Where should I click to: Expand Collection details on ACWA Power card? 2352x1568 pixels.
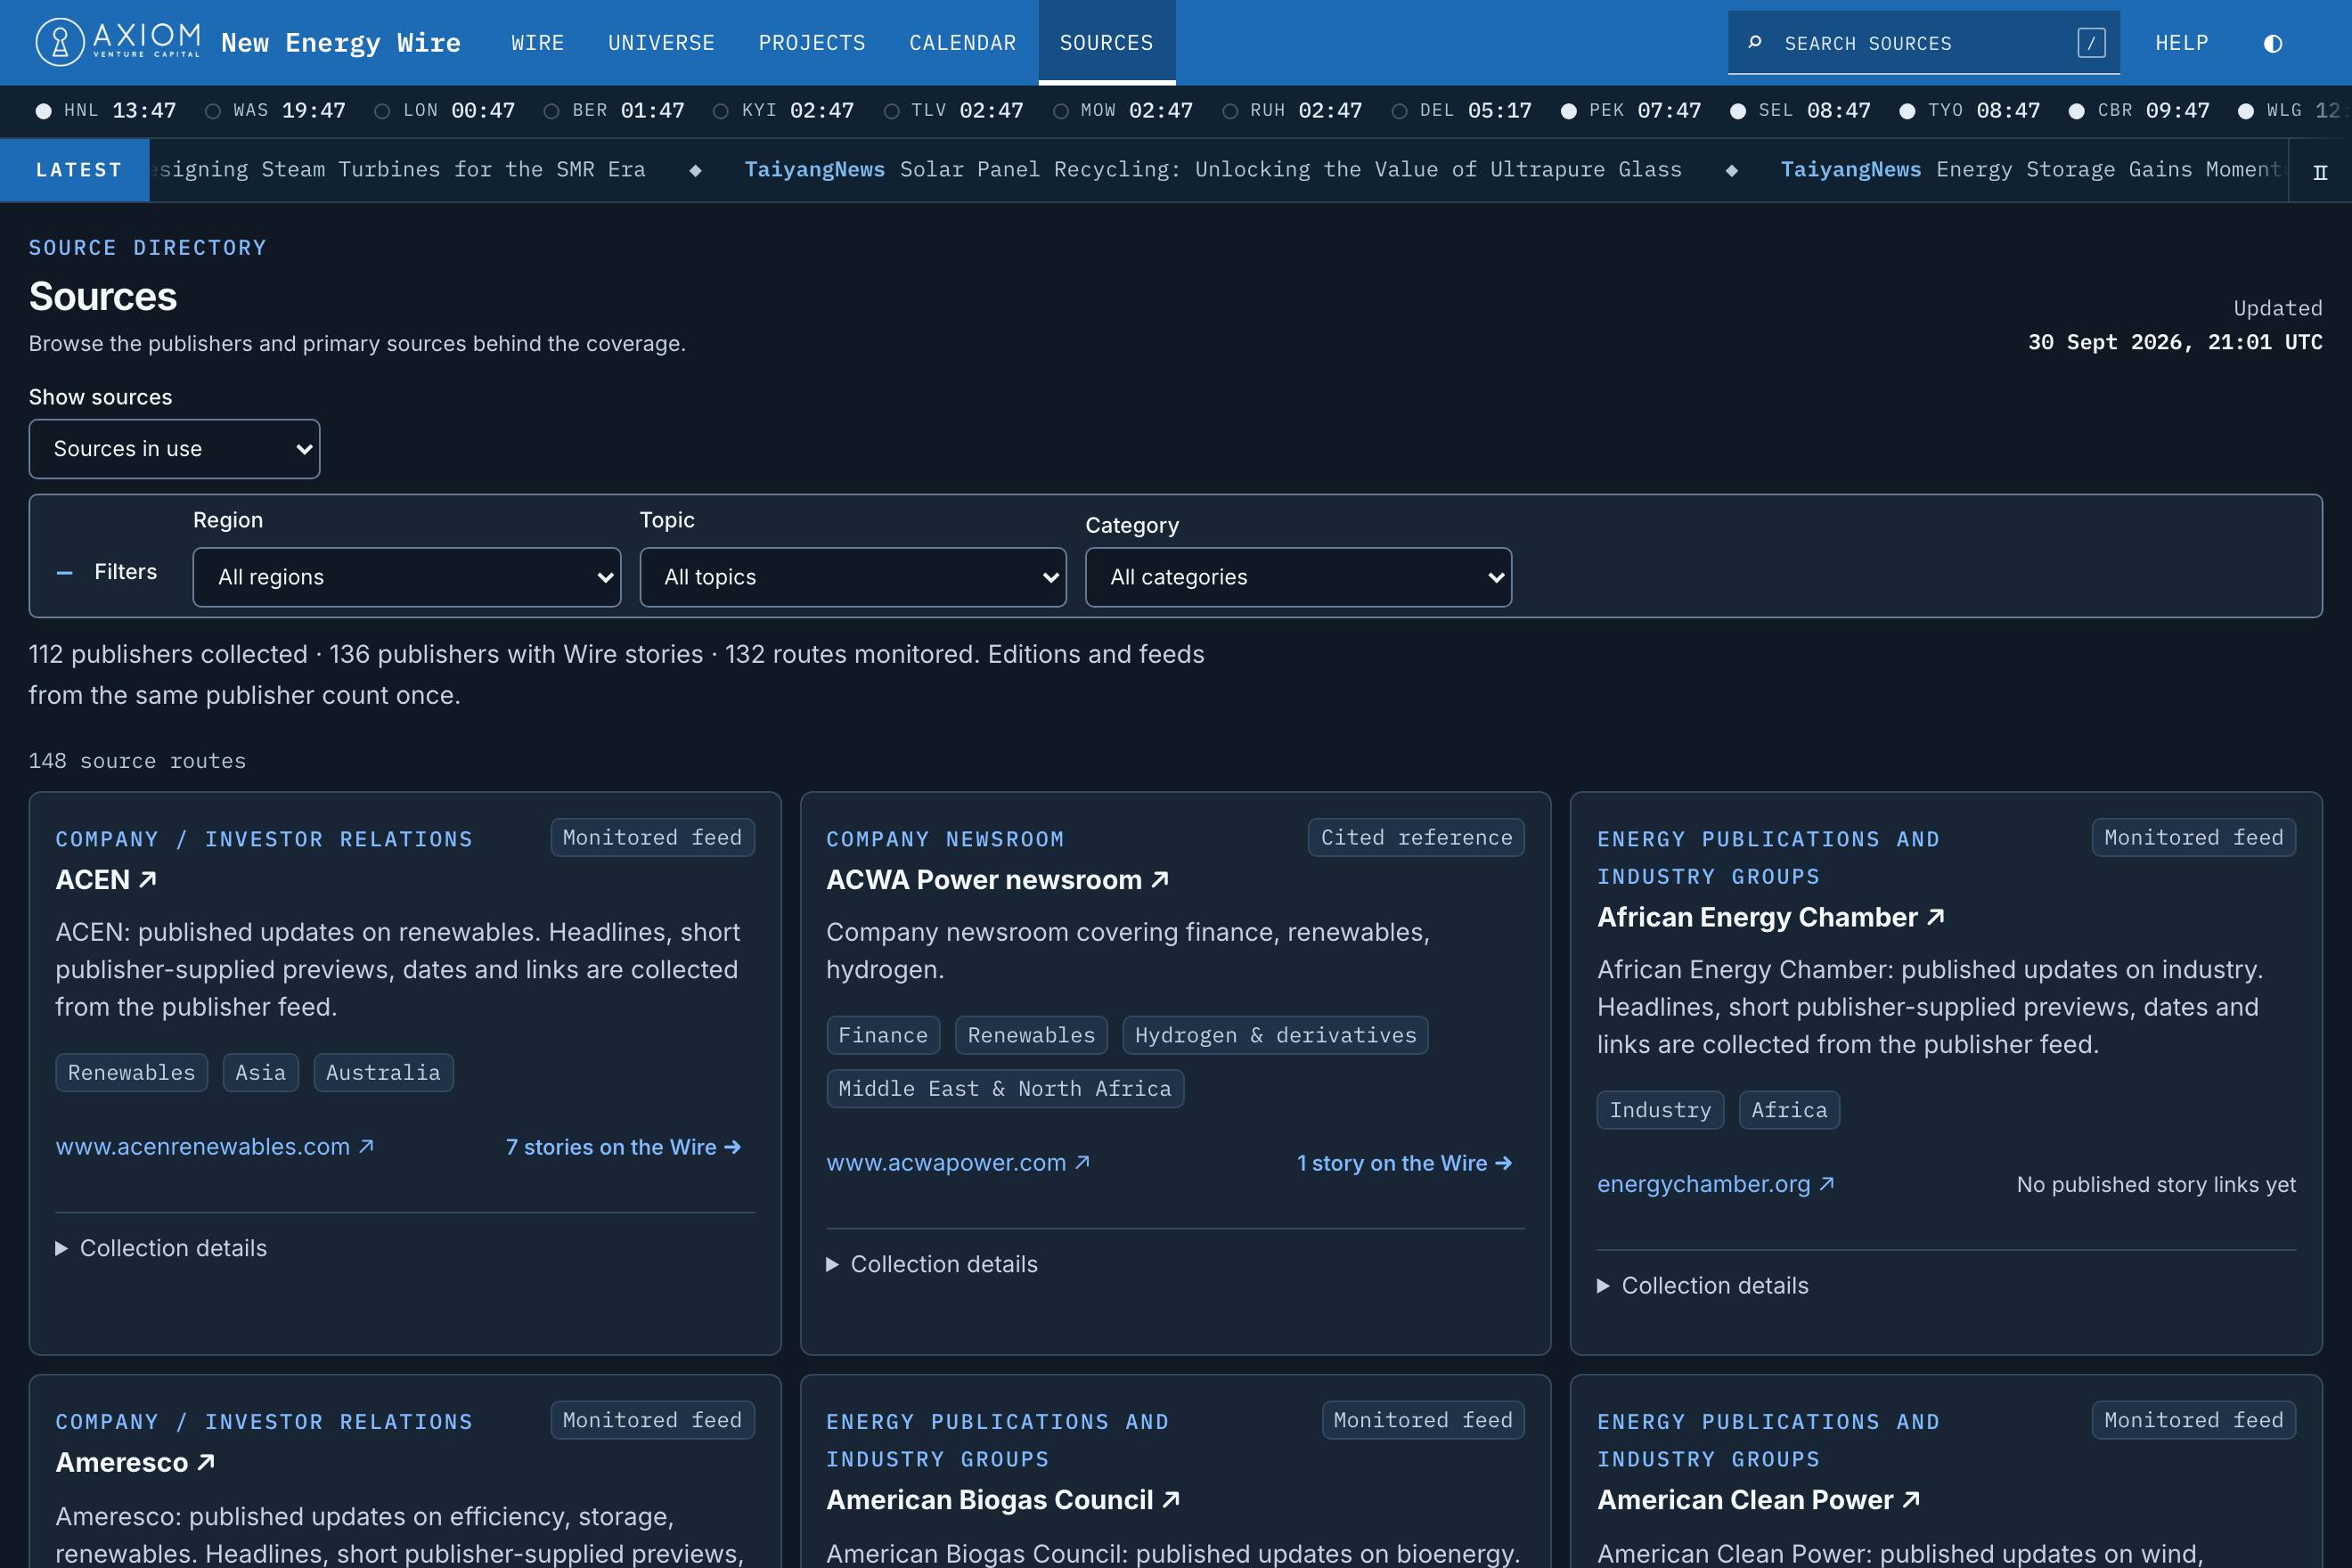(932, 1264)
